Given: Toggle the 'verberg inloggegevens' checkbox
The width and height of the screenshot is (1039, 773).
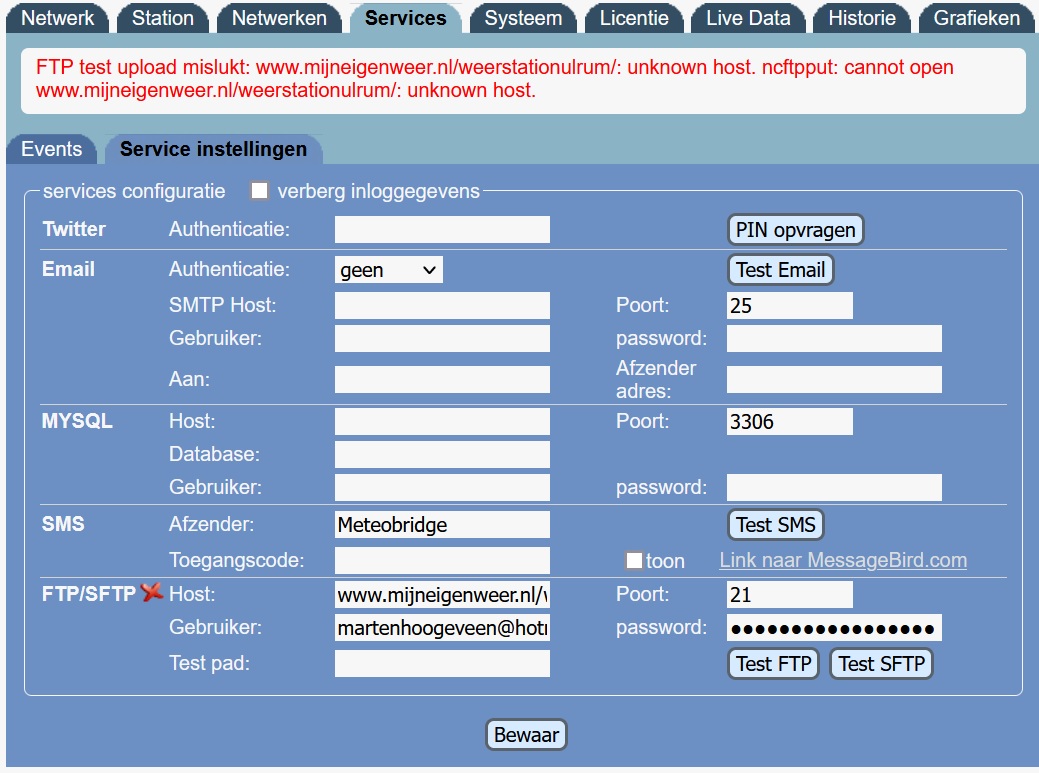Looking at the screenshot, I should (260, 191).
